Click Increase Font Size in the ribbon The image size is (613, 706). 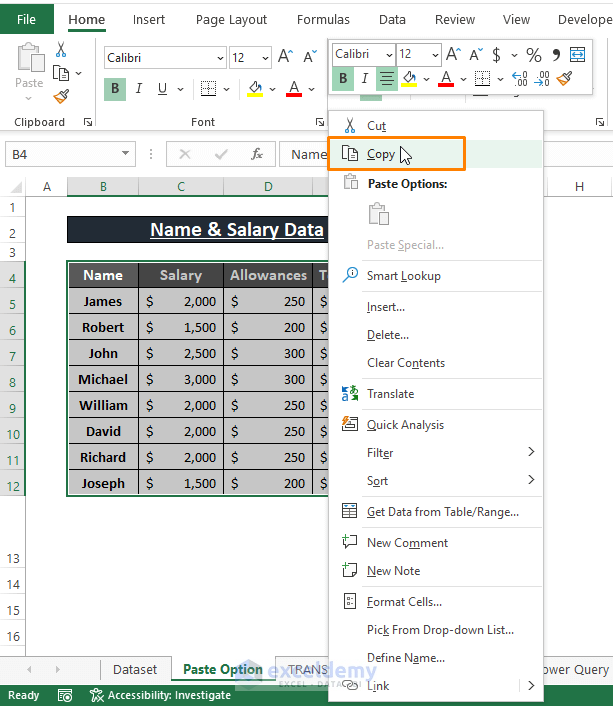[286, 57]
